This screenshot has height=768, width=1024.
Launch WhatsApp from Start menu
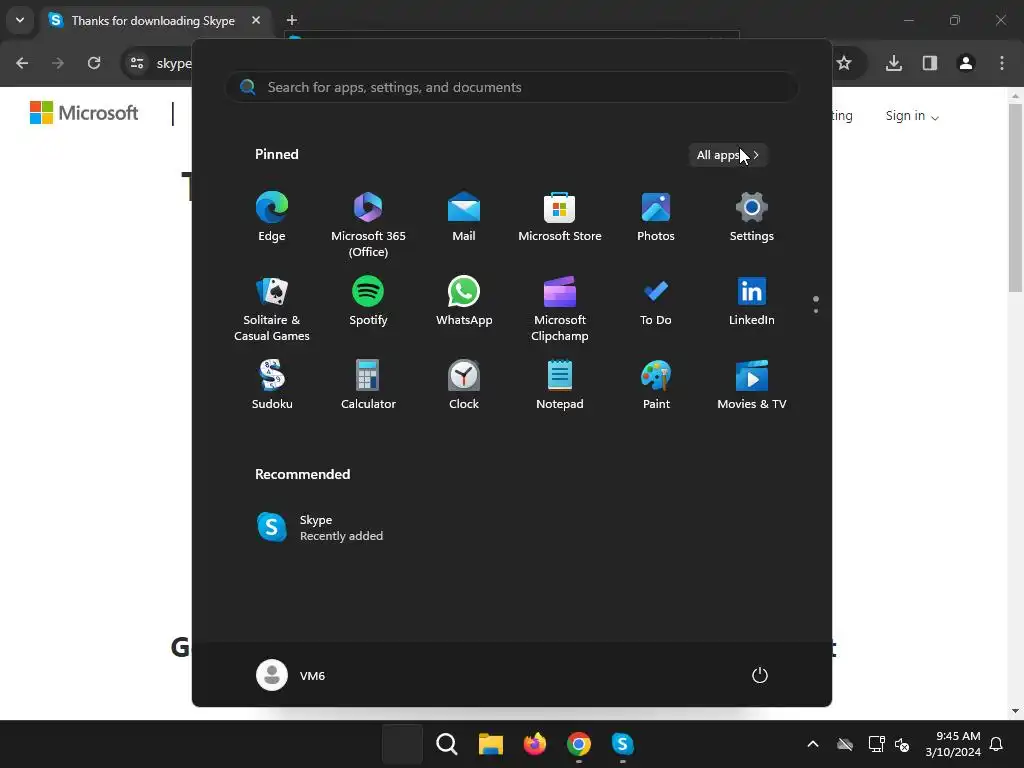(x=464, y=300)
